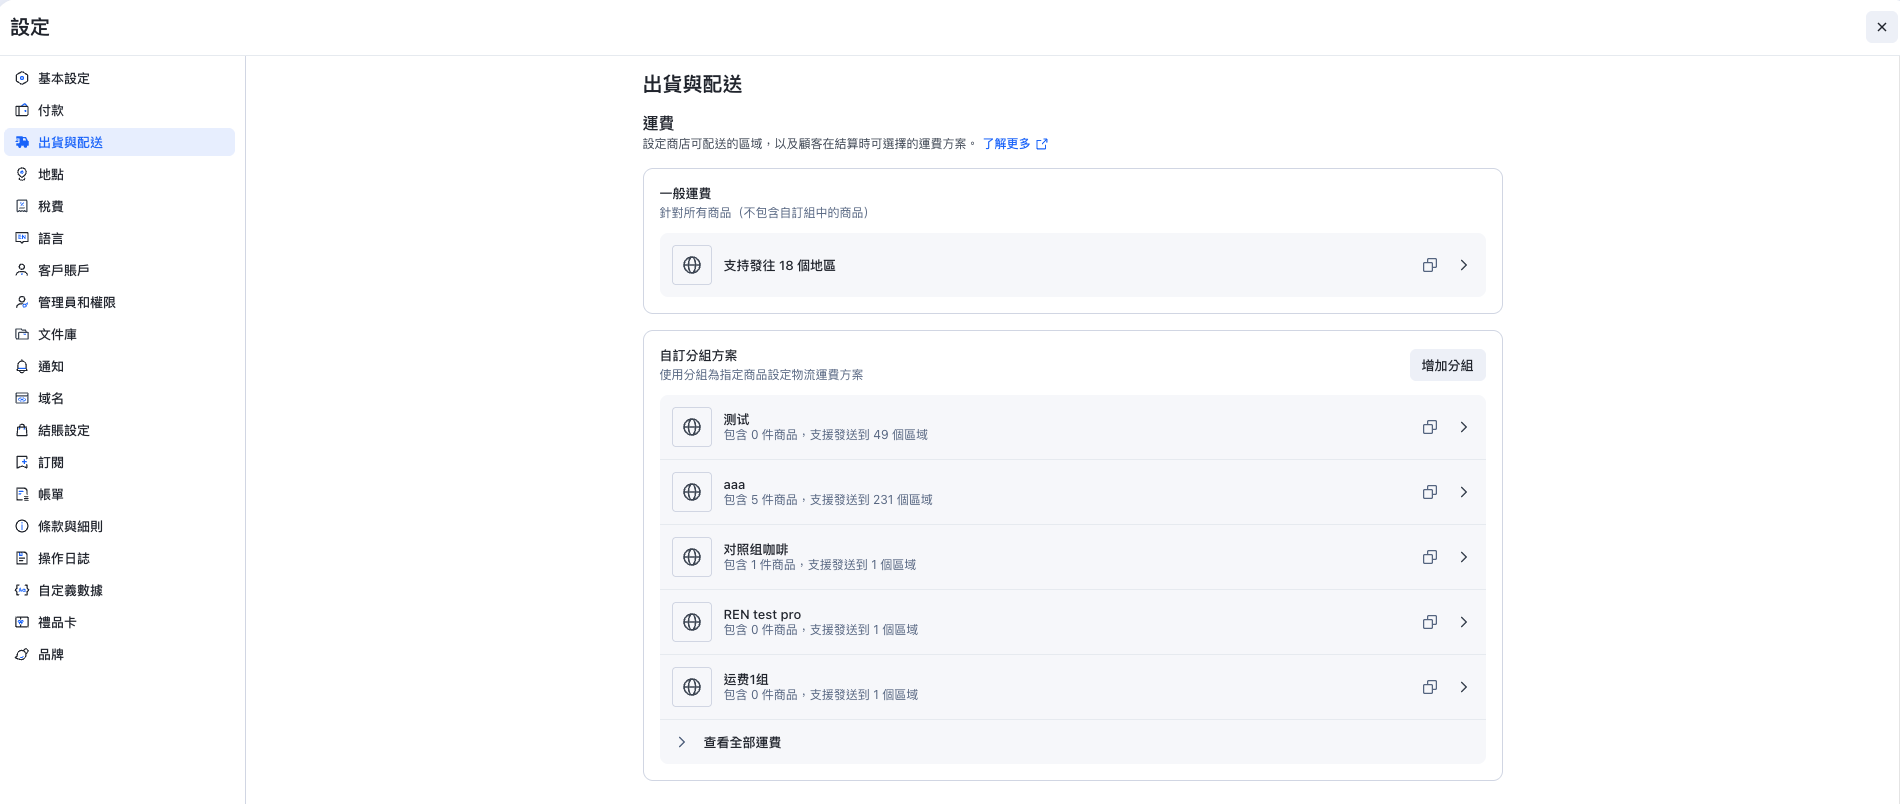
Task: Click the 結賬設定 bag icon
Action: [22, 430]
